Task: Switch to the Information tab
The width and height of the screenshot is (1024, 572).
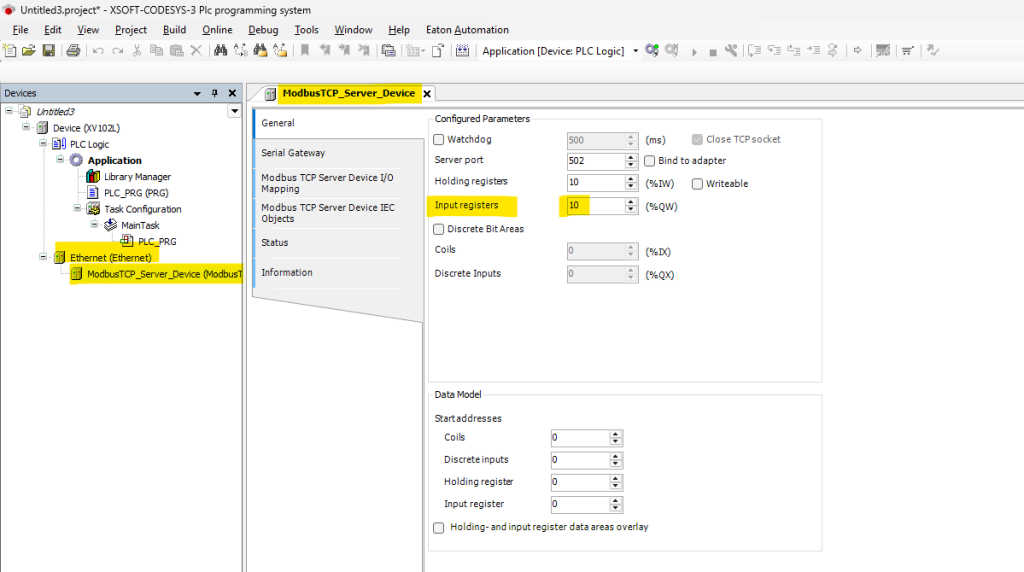Action: (x=287, y=272)
